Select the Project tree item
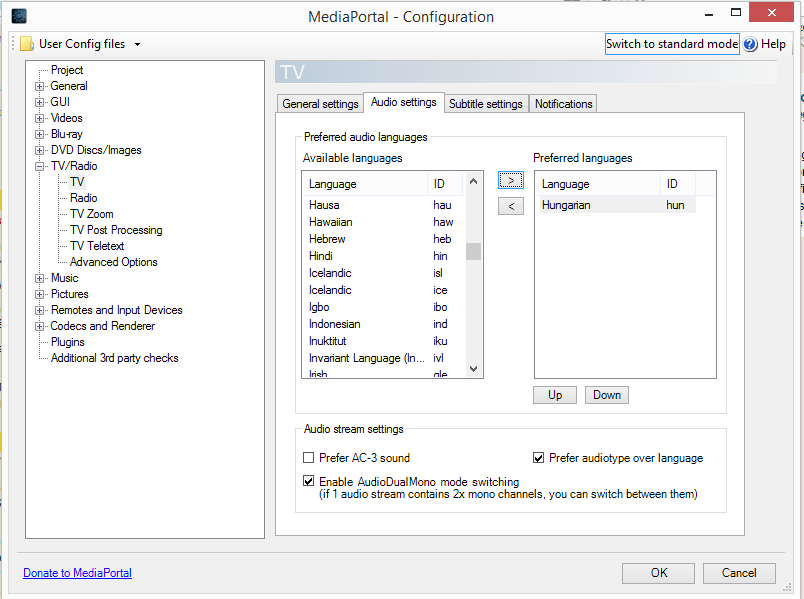This screenshot has height=599, width=804. tap(67, 70)
